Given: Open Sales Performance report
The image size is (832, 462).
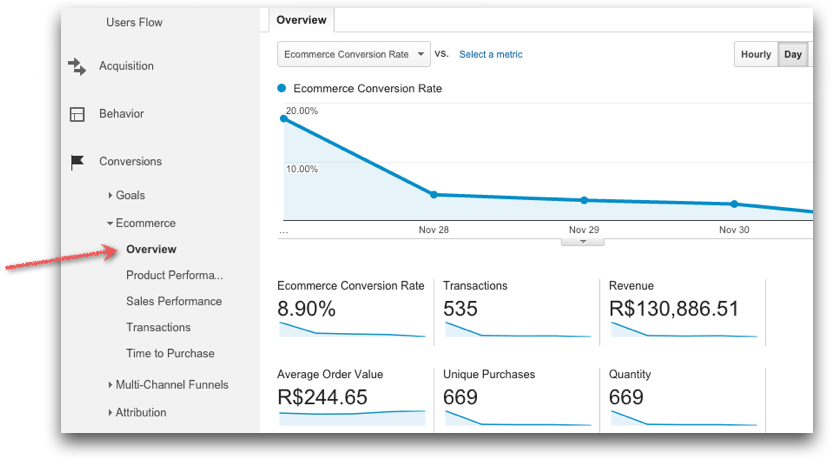Looking at the screenshot, I should 174,301.
